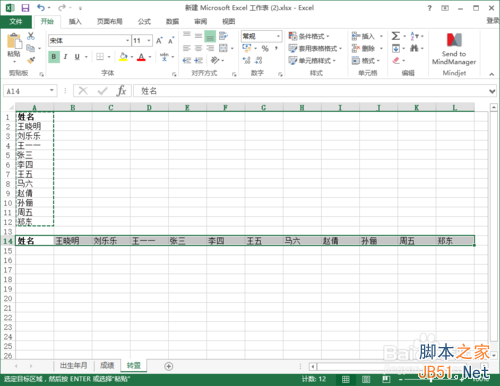Click the Clear eraser icon
500x386 pixels.
coord(396,60)
